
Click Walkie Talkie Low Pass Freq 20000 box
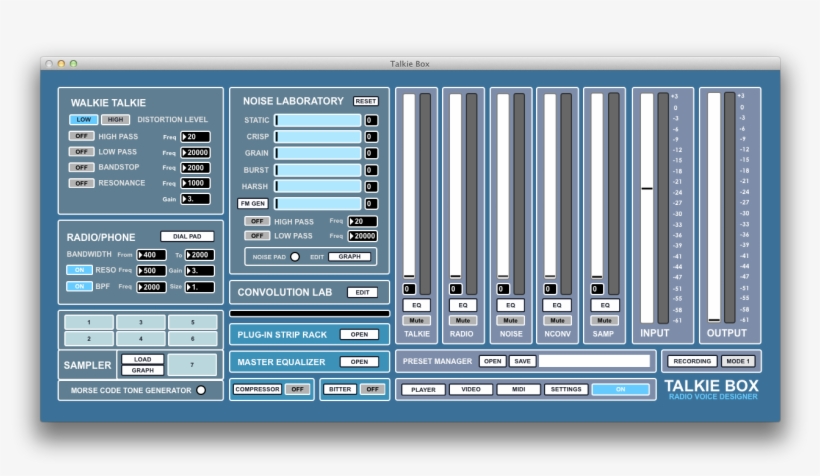click(x=195, y=152)
